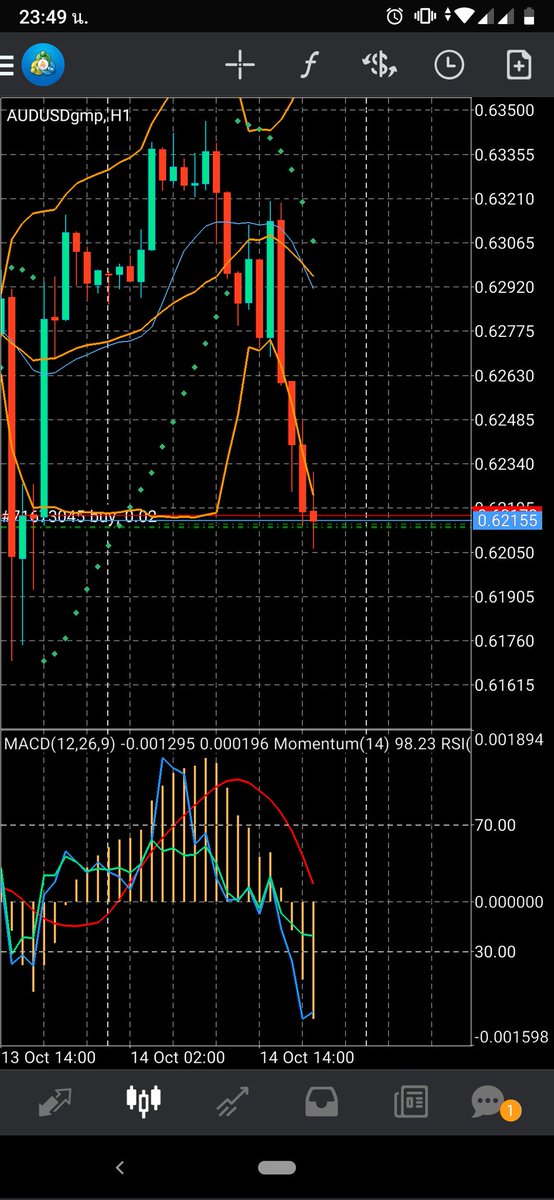Tap the 0.000000 MACD zero level label
Screen dimensions: 554x1200
(509, 901)
